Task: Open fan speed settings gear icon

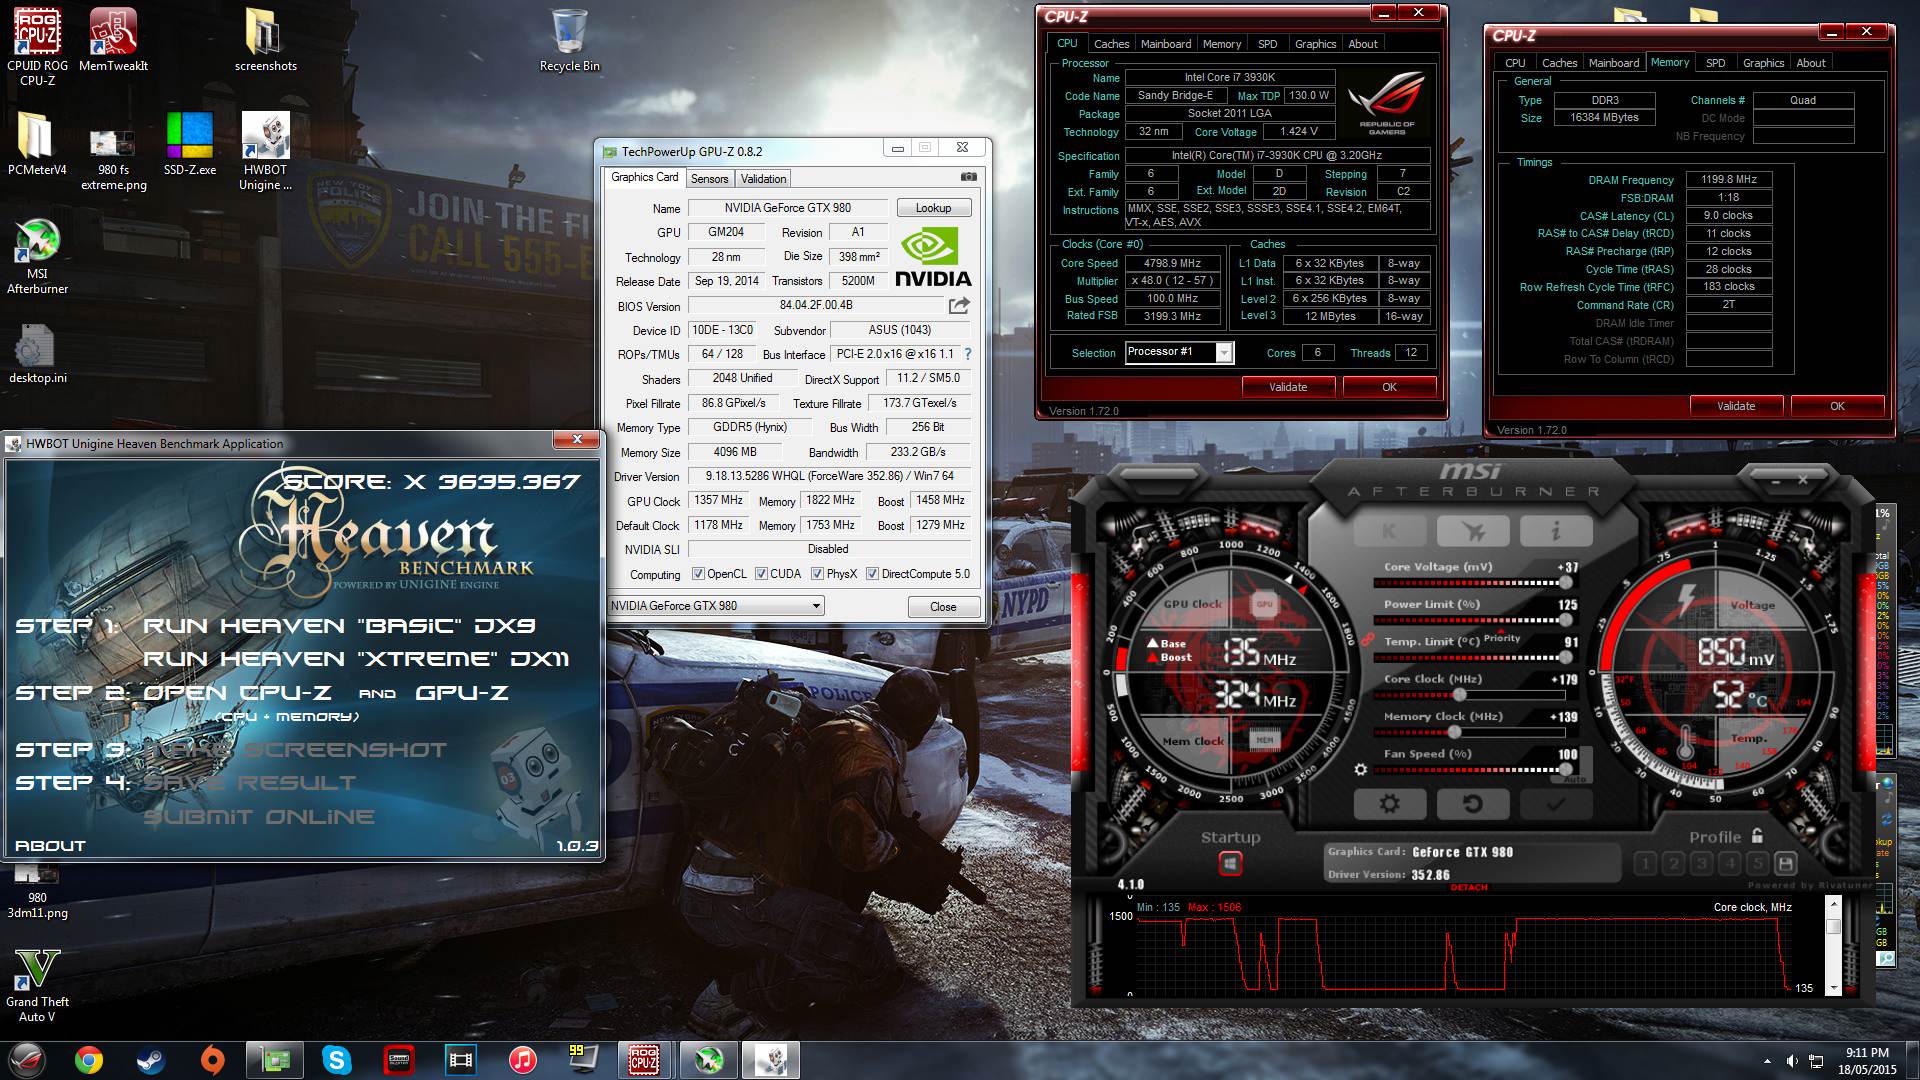Action: click(x=1360, y=770)
